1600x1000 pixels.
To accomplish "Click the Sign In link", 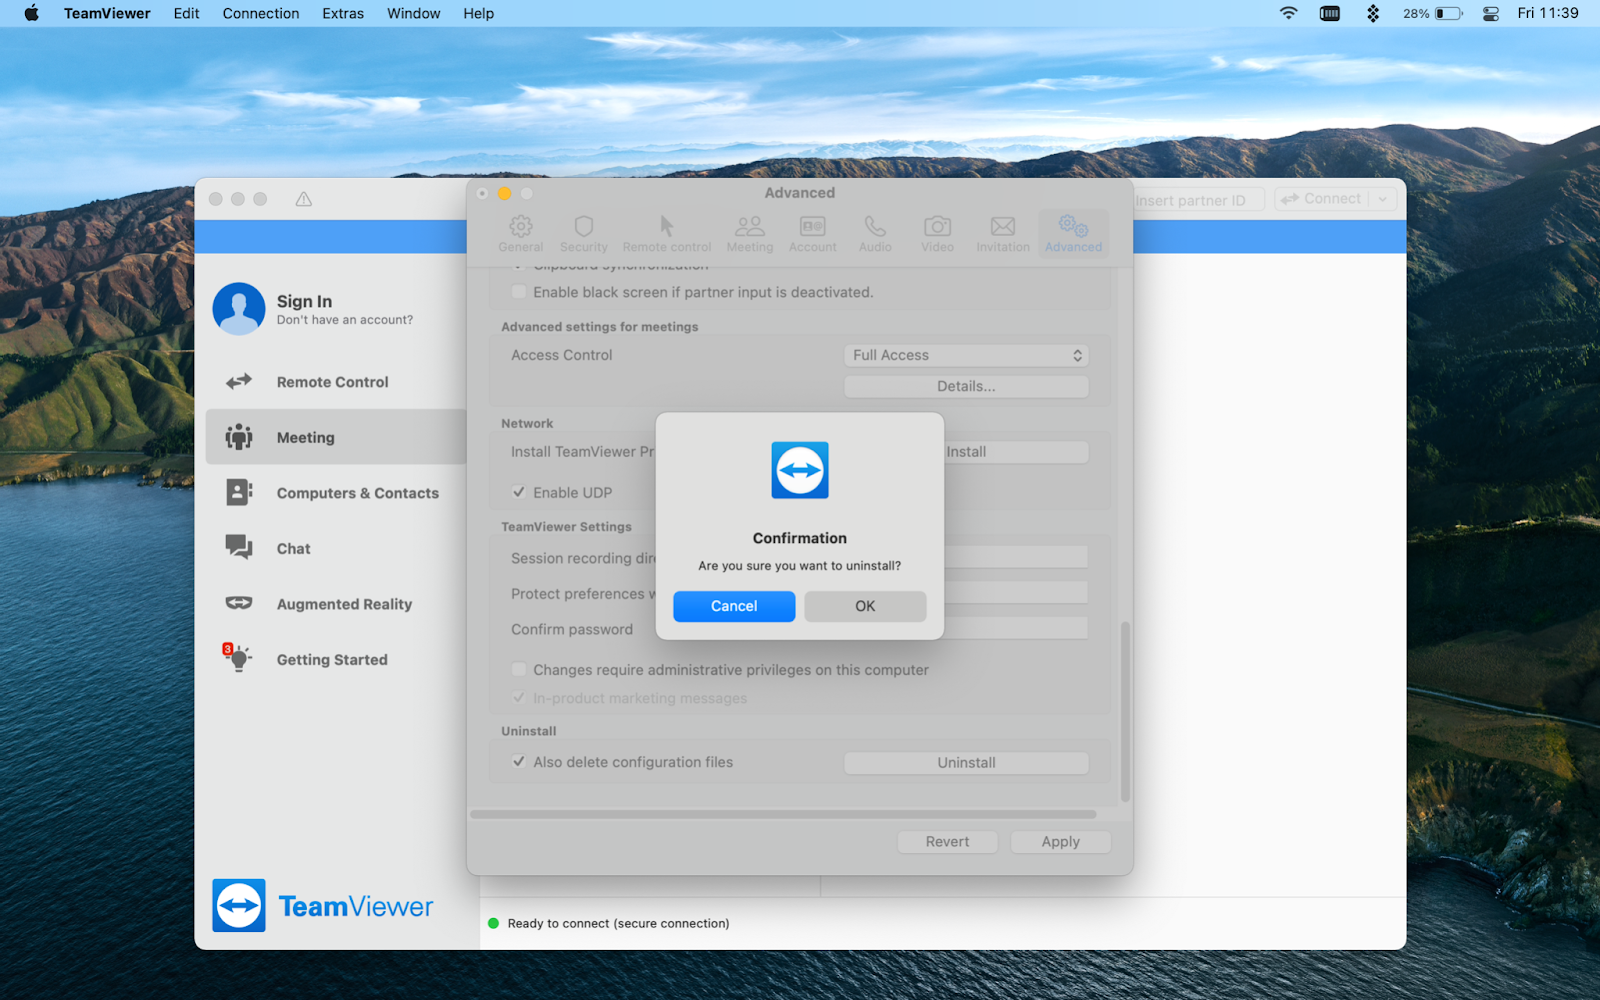I will (x=304, y=301).
